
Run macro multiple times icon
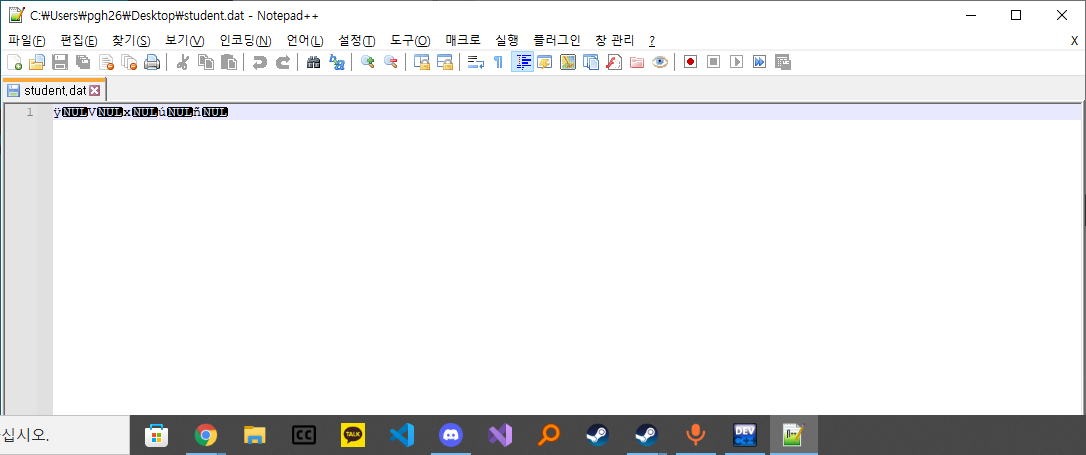pyautogui.click(x=760, y=62)
